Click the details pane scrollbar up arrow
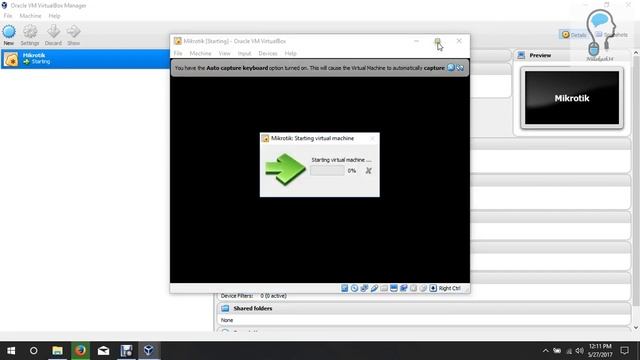This screenshot has height=360, width=640. [636, 53]
